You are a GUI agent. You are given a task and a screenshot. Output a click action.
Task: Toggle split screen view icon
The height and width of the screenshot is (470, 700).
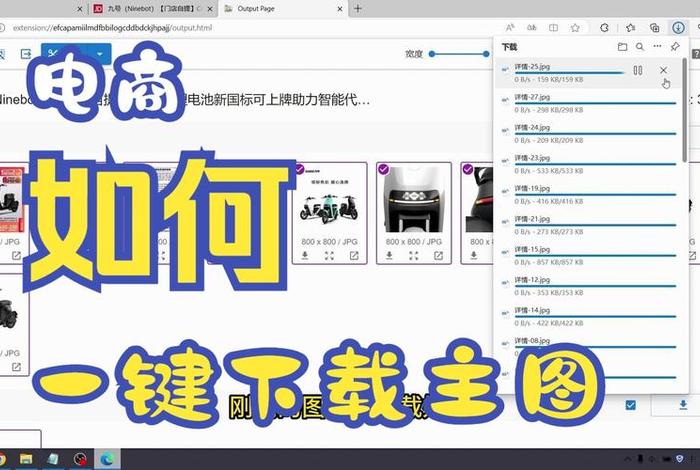point(553,28)
